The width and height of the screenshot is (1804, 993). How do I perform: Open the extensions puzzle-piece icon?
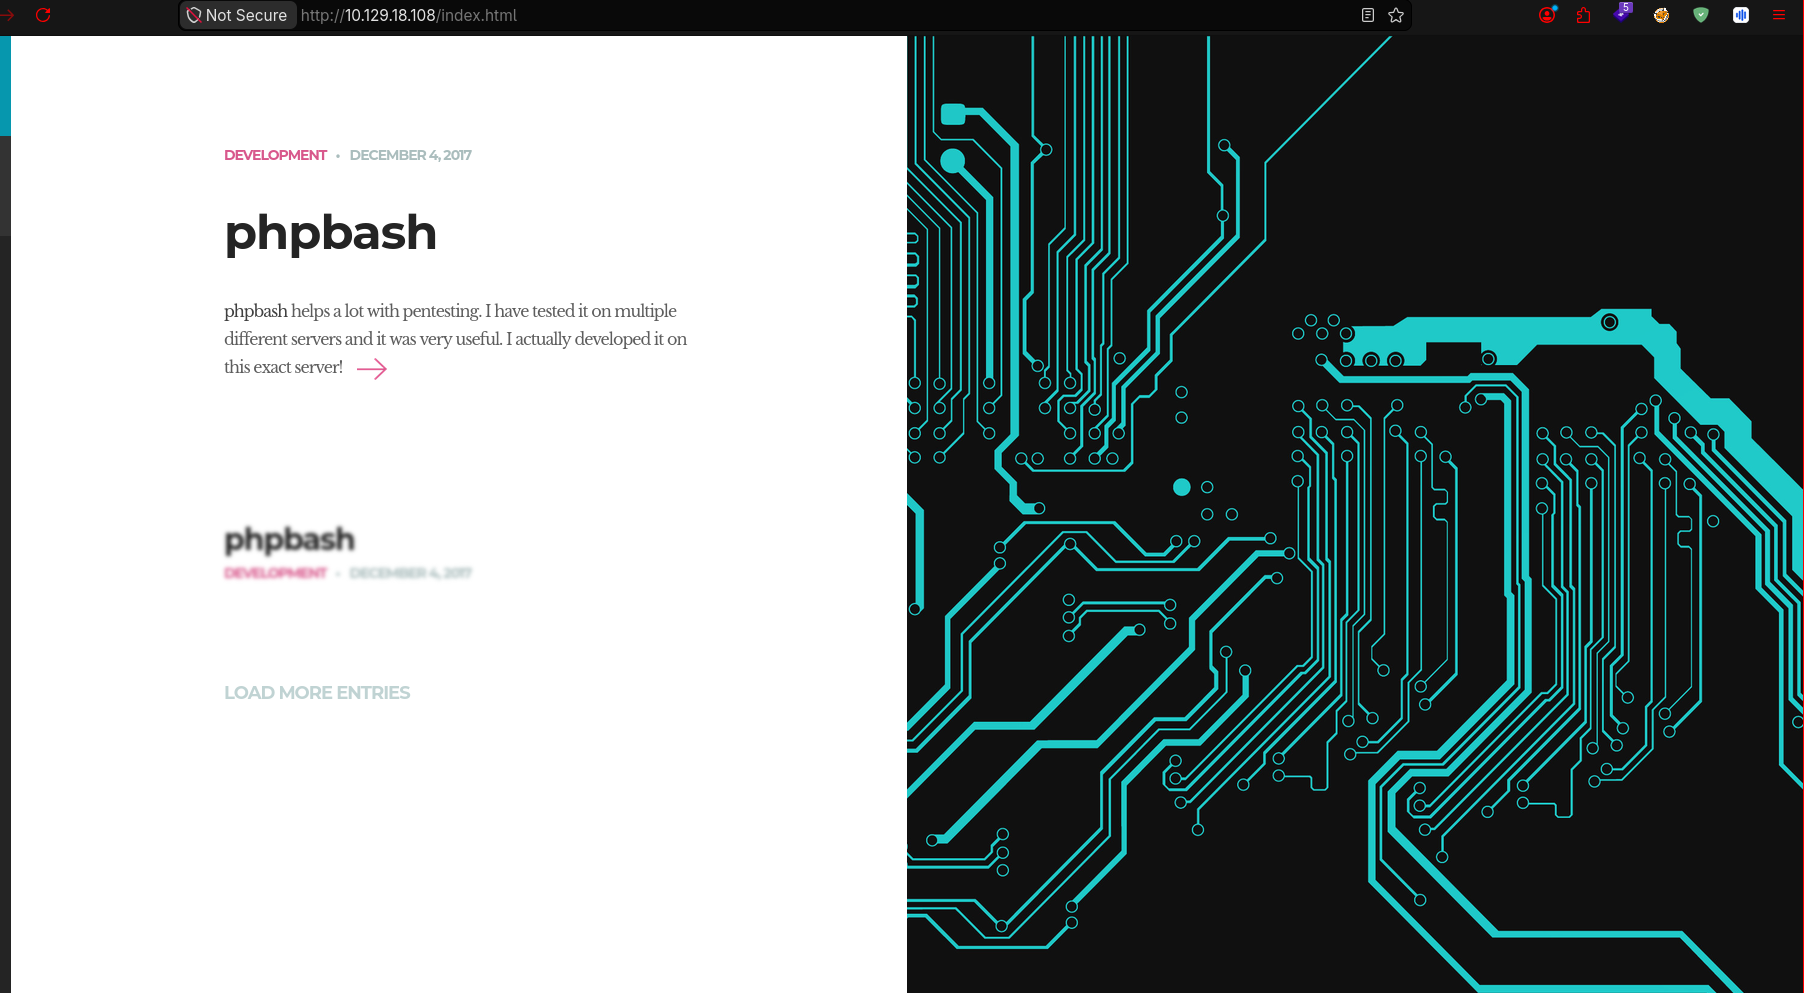[x=1583, y=15]
